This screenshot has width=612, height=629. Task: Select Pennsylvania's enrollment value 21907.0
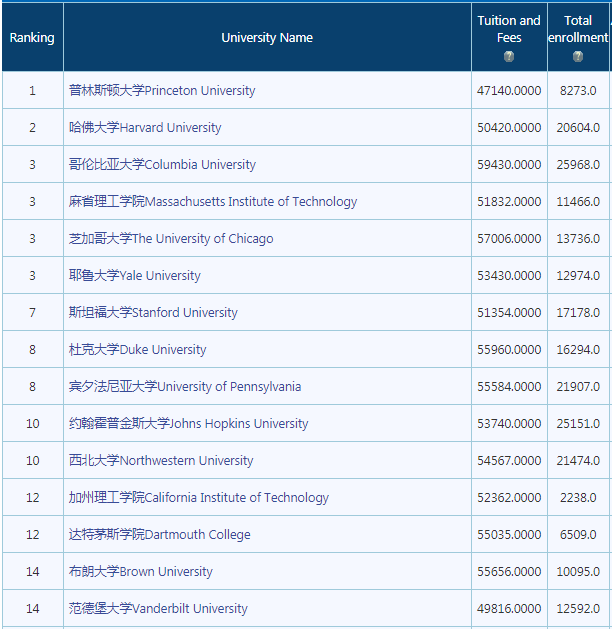(x=578, y=386)
